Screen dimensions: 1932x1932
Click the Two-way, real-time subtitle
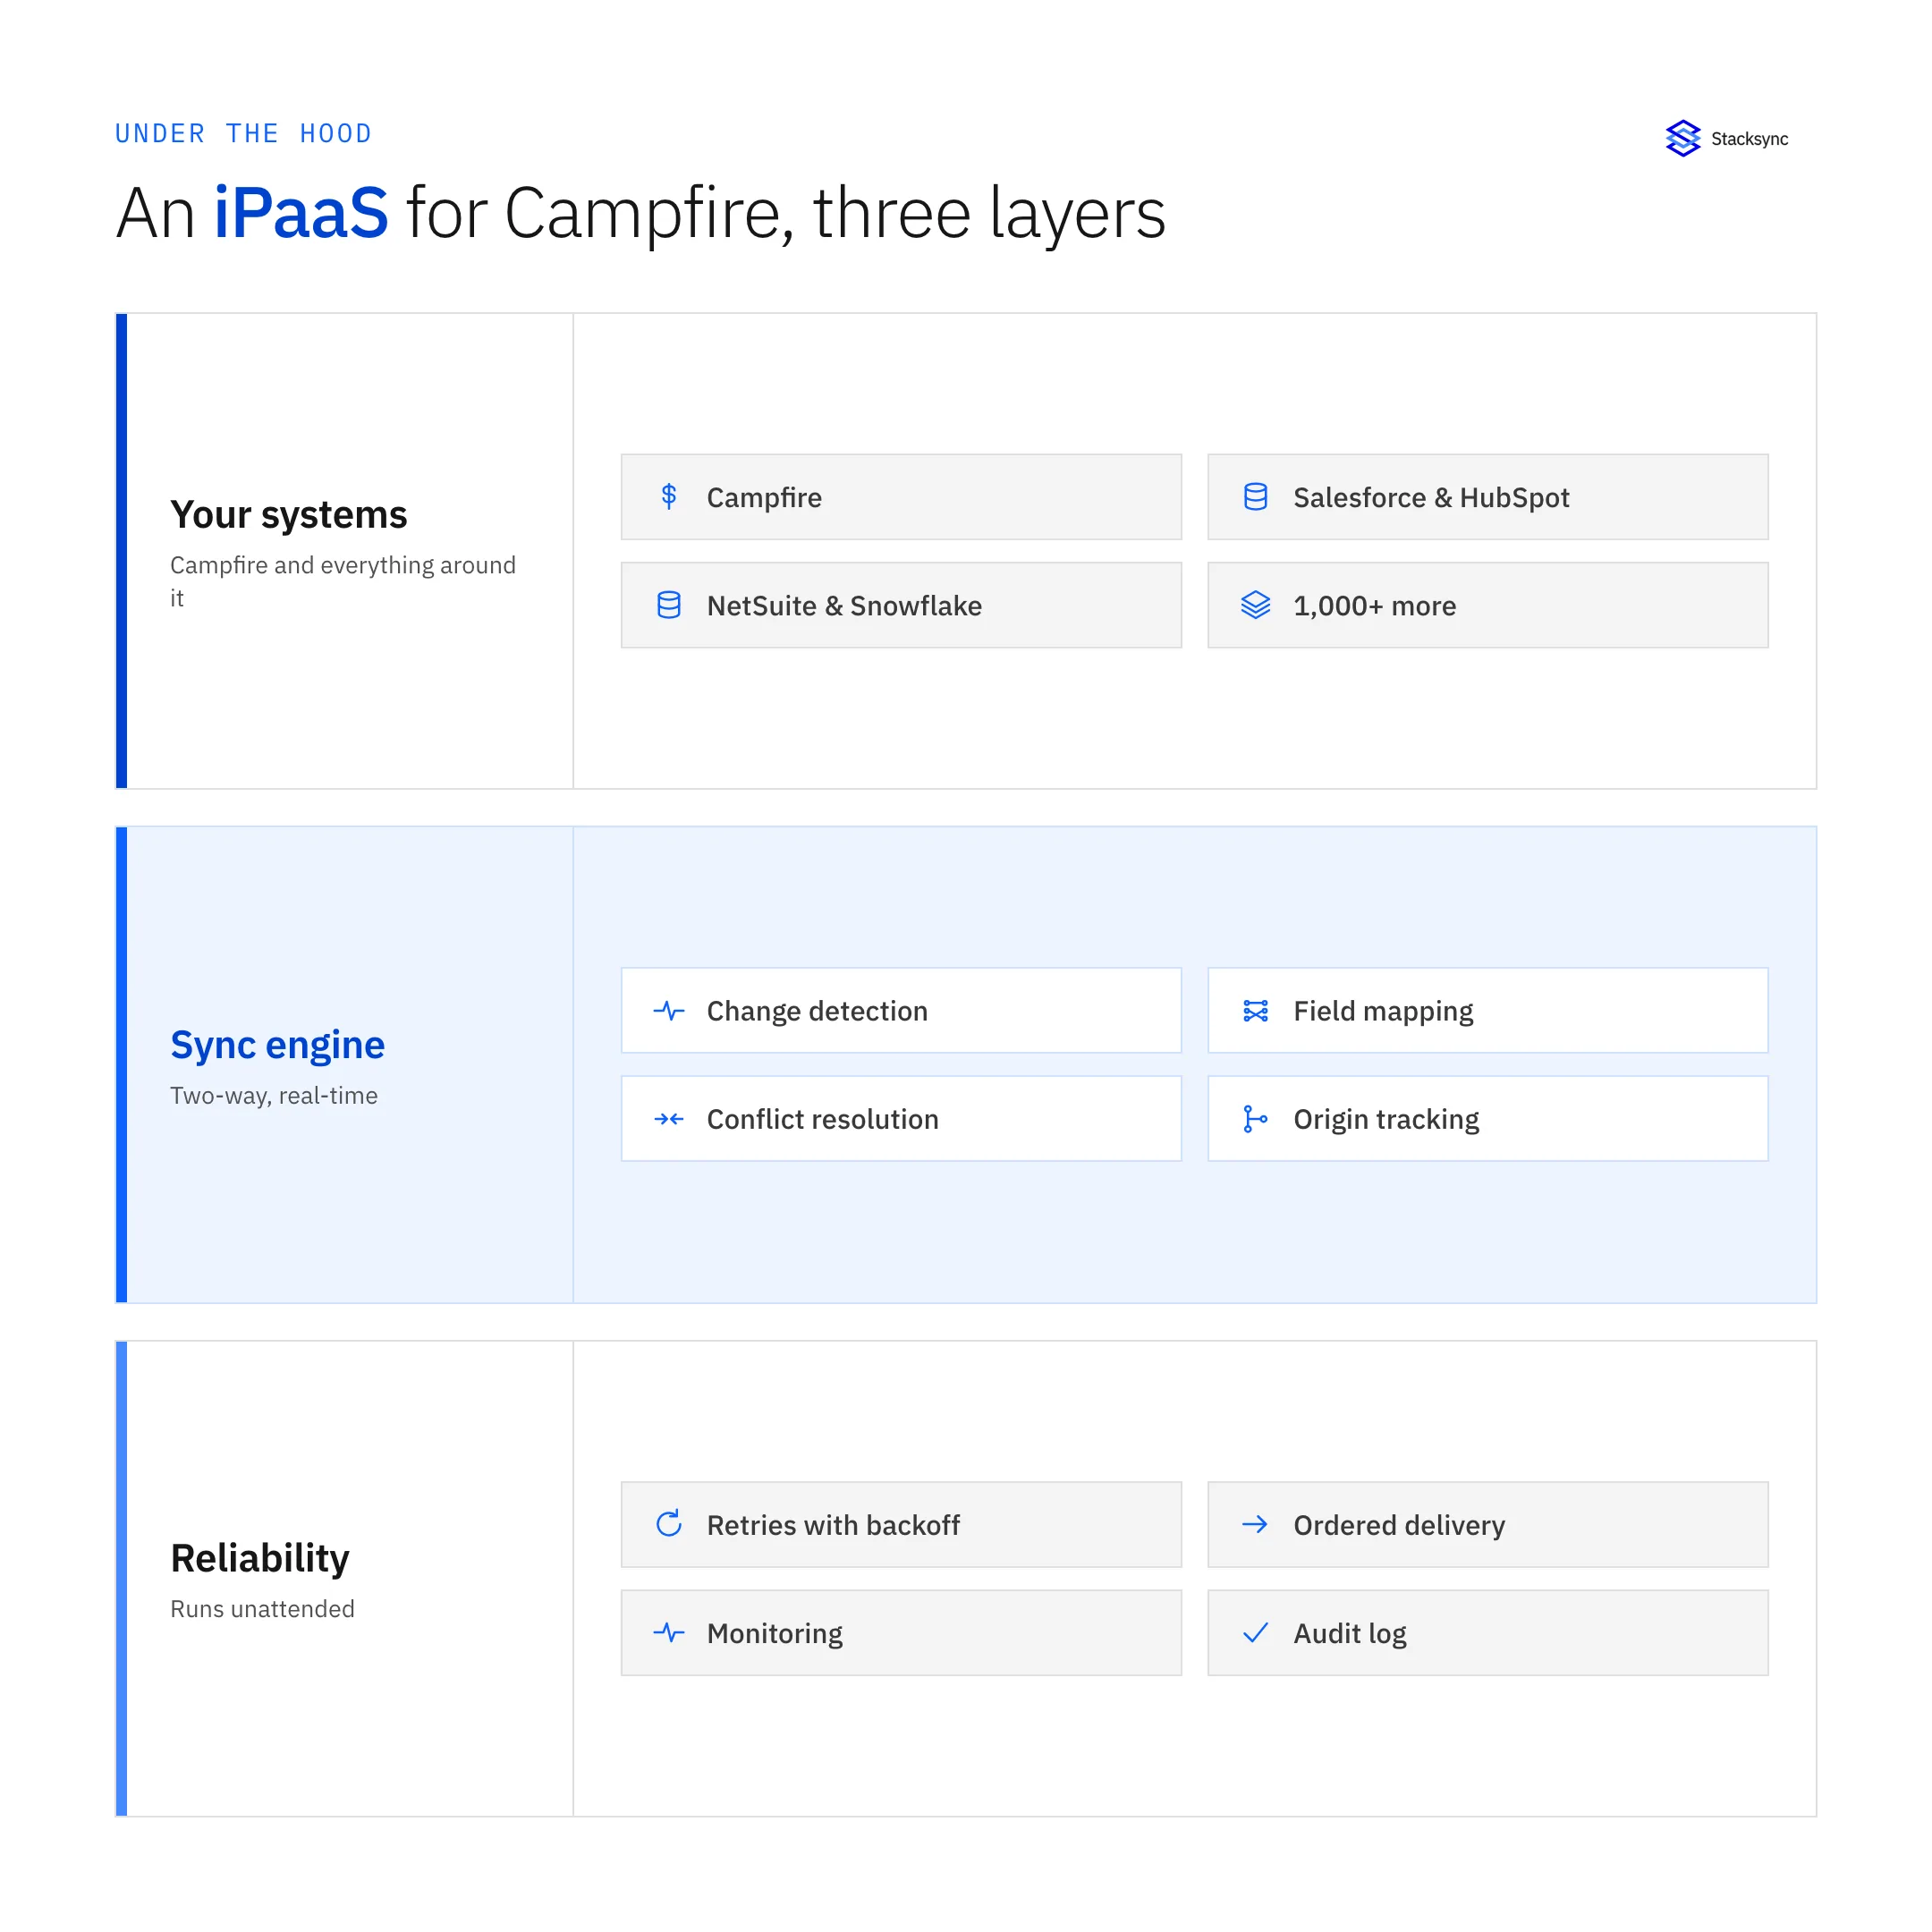click(273, 1096)
